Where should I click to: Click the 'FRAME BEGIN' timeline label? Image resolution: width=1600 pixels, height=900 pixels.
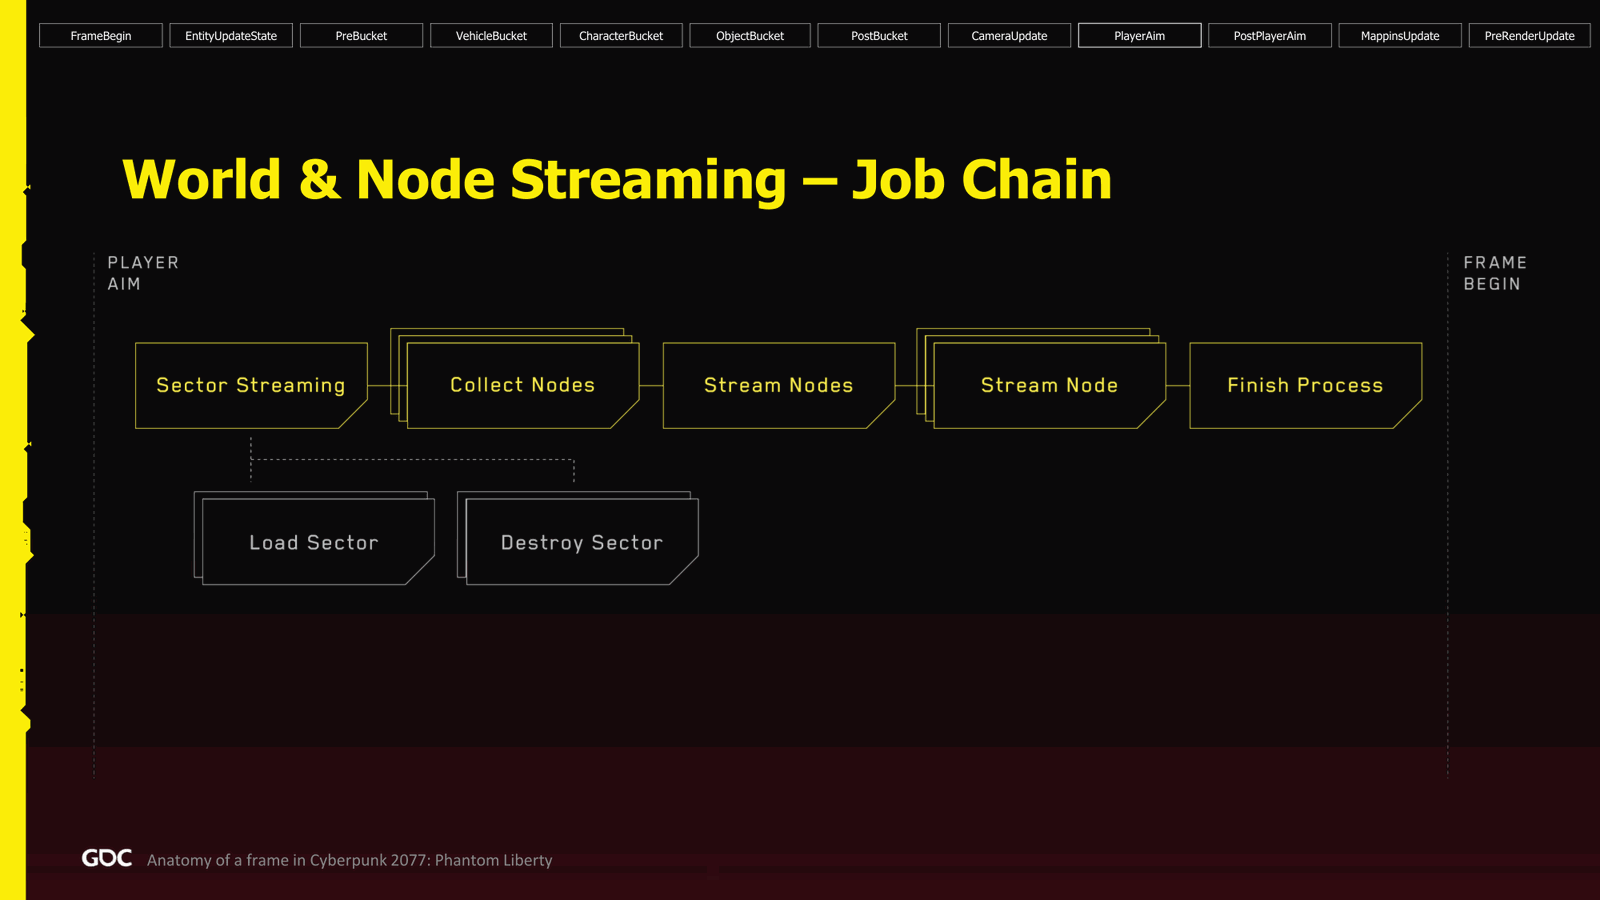tap(1495, 273)
